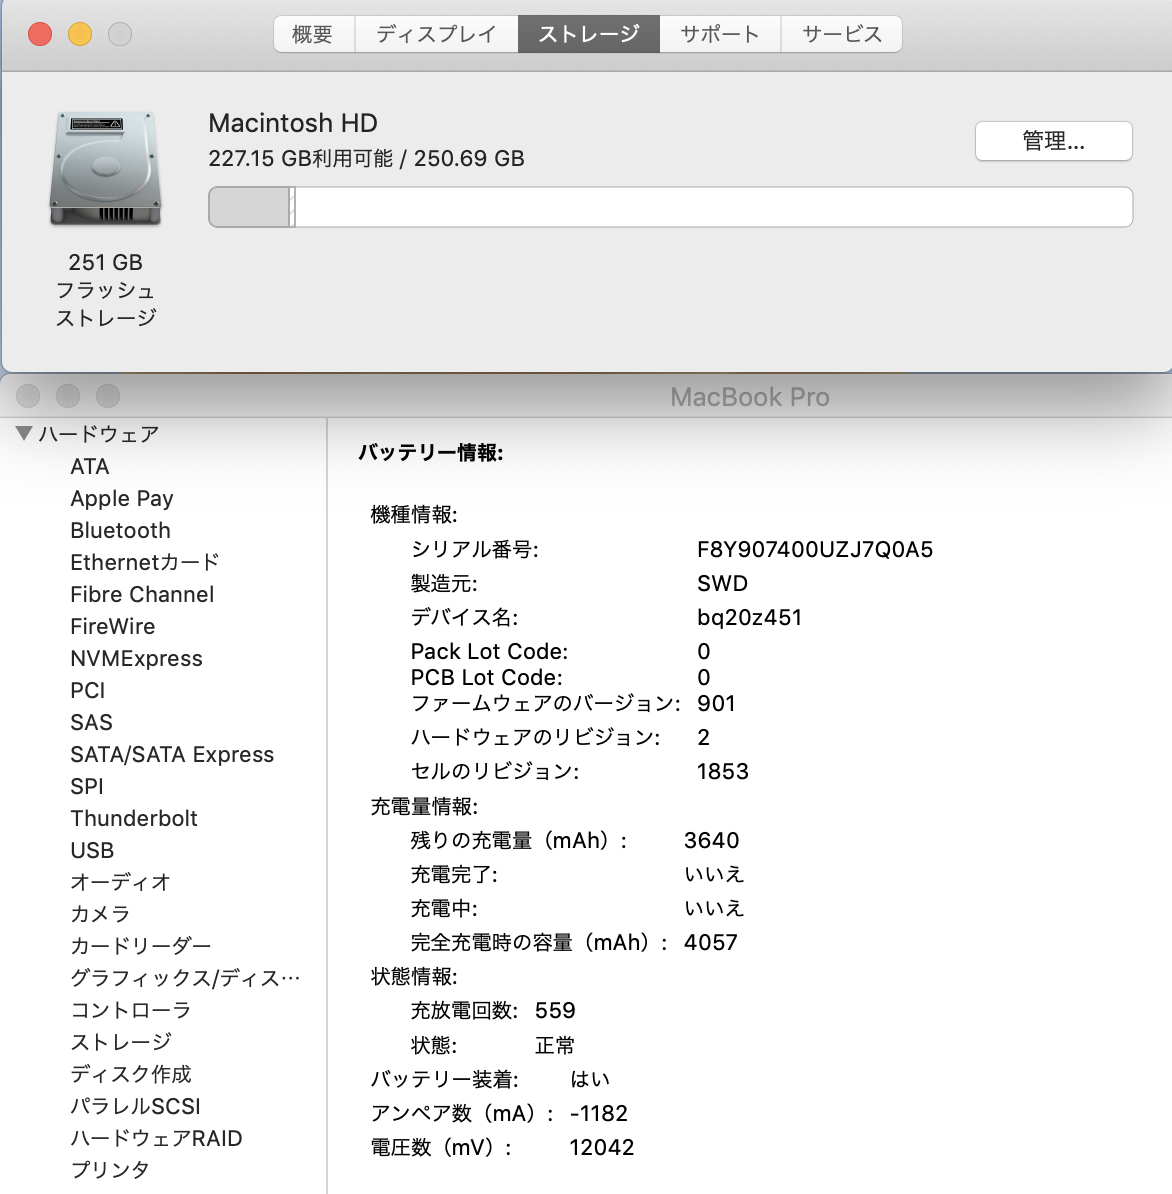The width and height of the screenshot is (1172, 1194).
Task: Select SPI in the sidebar
Action: 87,786
